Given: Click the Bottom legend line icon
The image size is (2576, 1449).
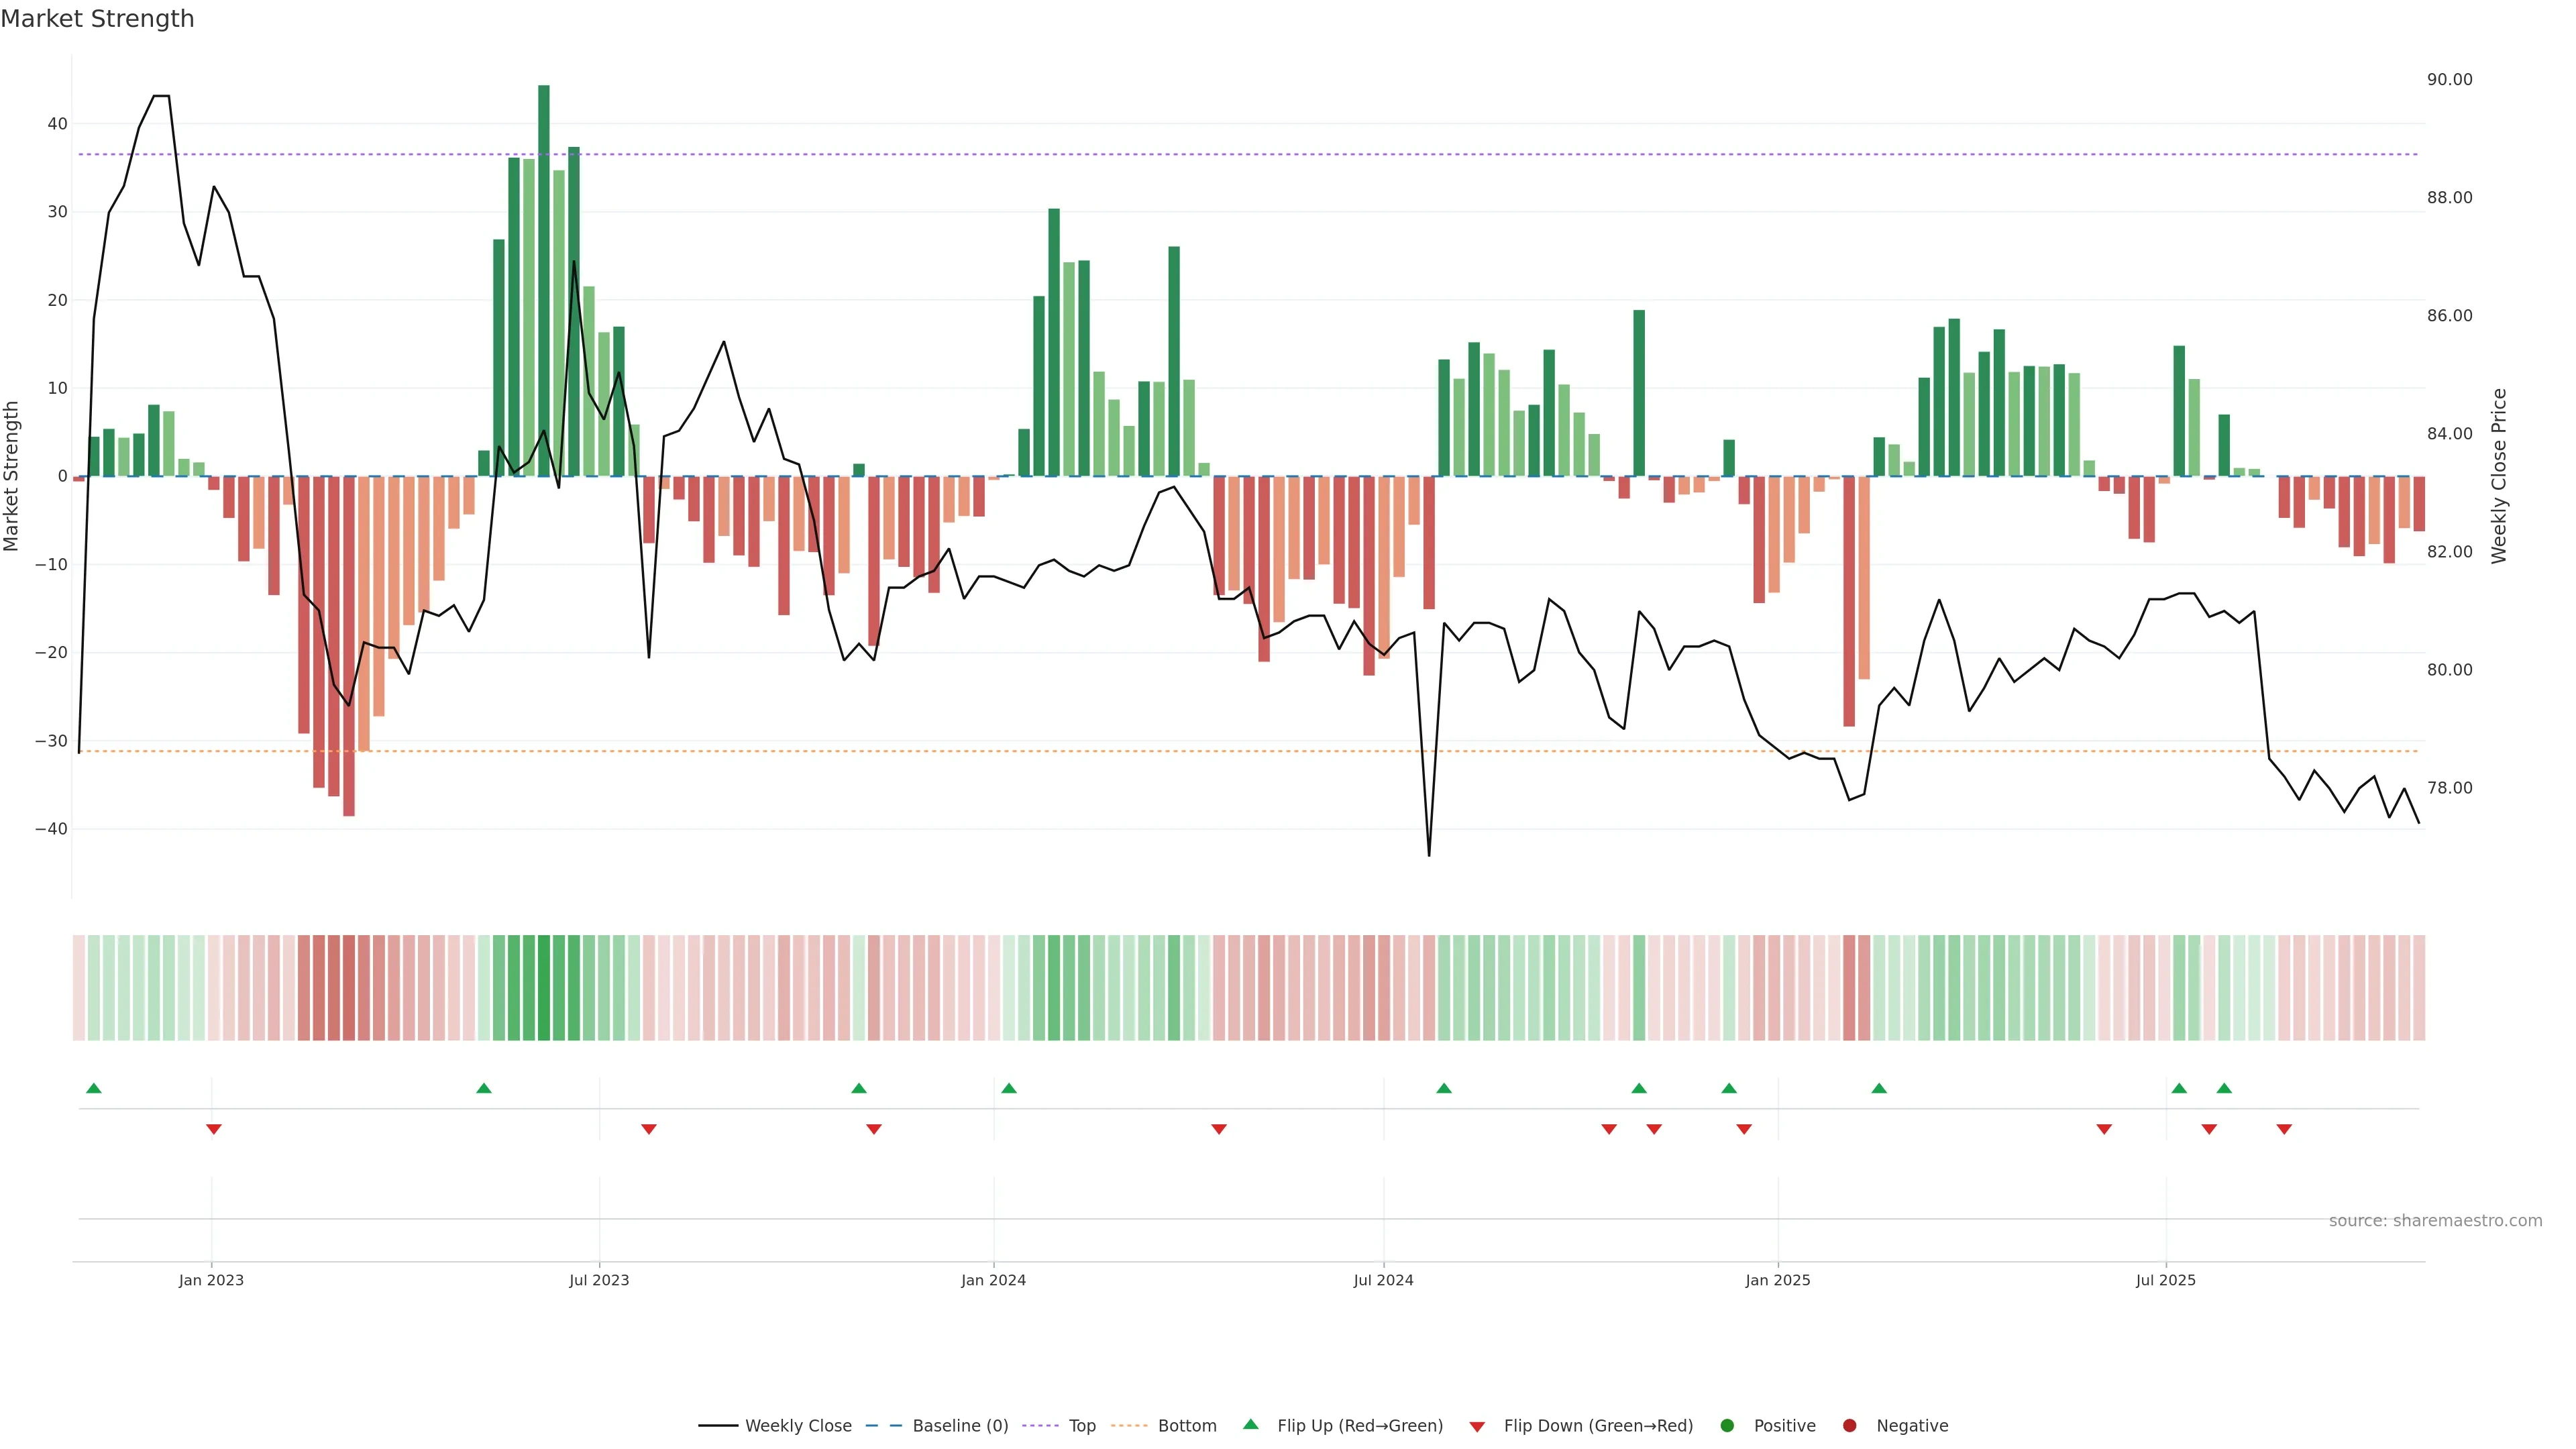Looking at the screenshot, I should (x=1129, y=1426).
